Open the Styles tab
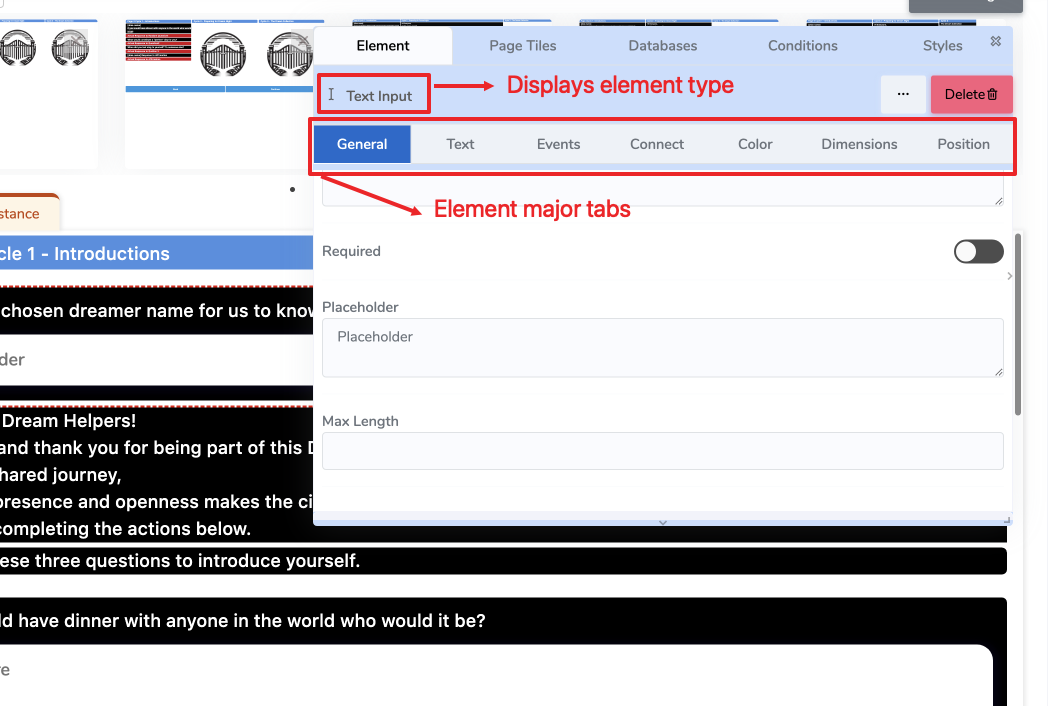Image resolution: width=1048 pixels, height=706 pixels. 942,45
